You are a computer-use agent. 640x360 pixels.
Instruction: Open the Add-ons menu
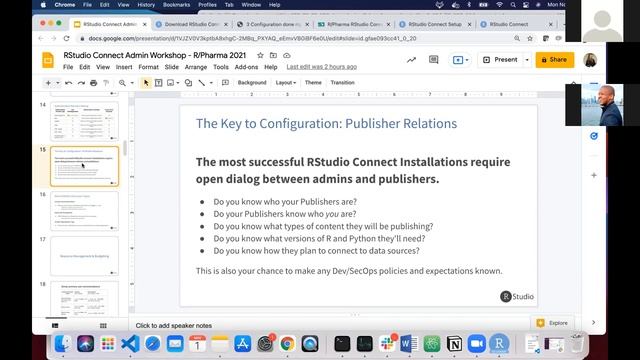click(246, 67)
